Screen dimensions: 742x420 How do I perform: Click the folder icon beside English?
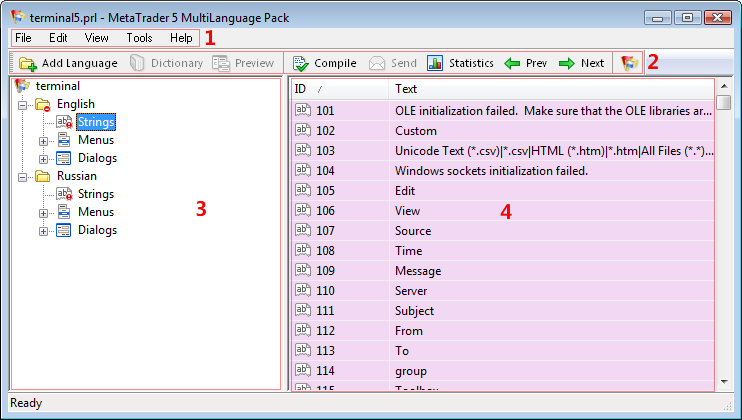tap(43, 105)
